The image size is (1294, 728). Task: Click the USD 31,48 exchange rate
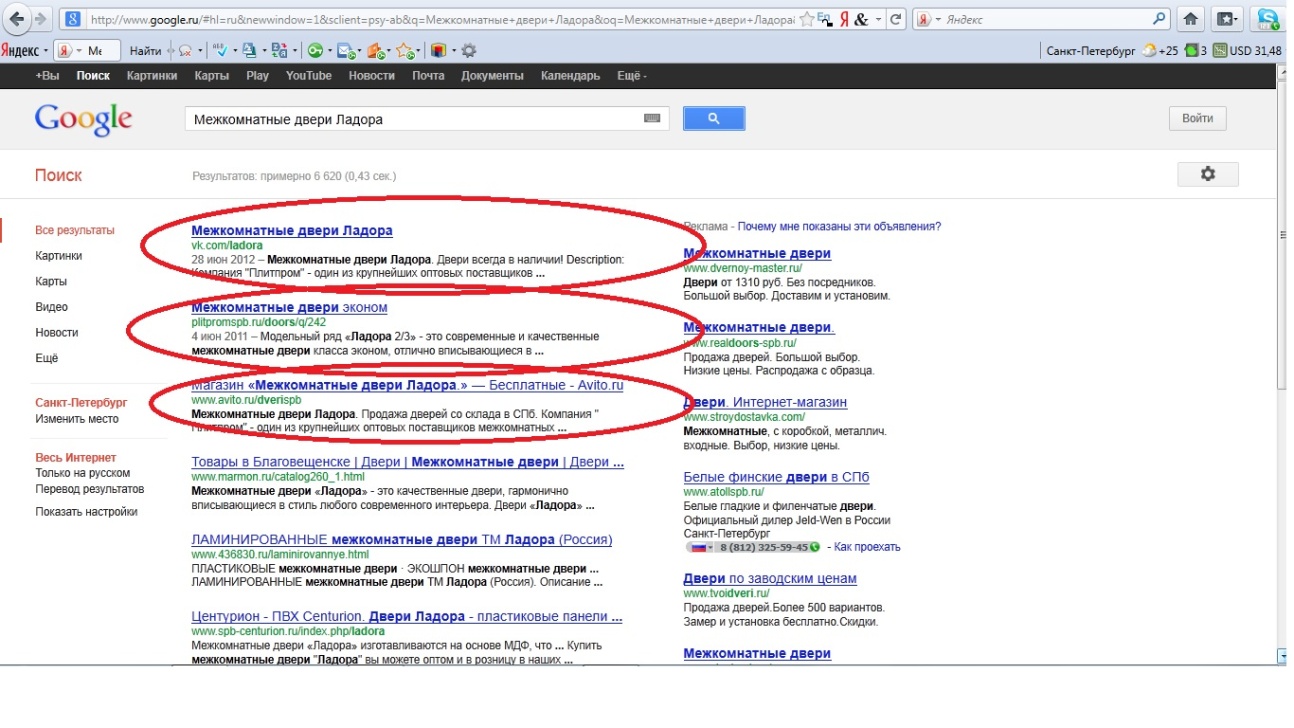click(1248, 50)
